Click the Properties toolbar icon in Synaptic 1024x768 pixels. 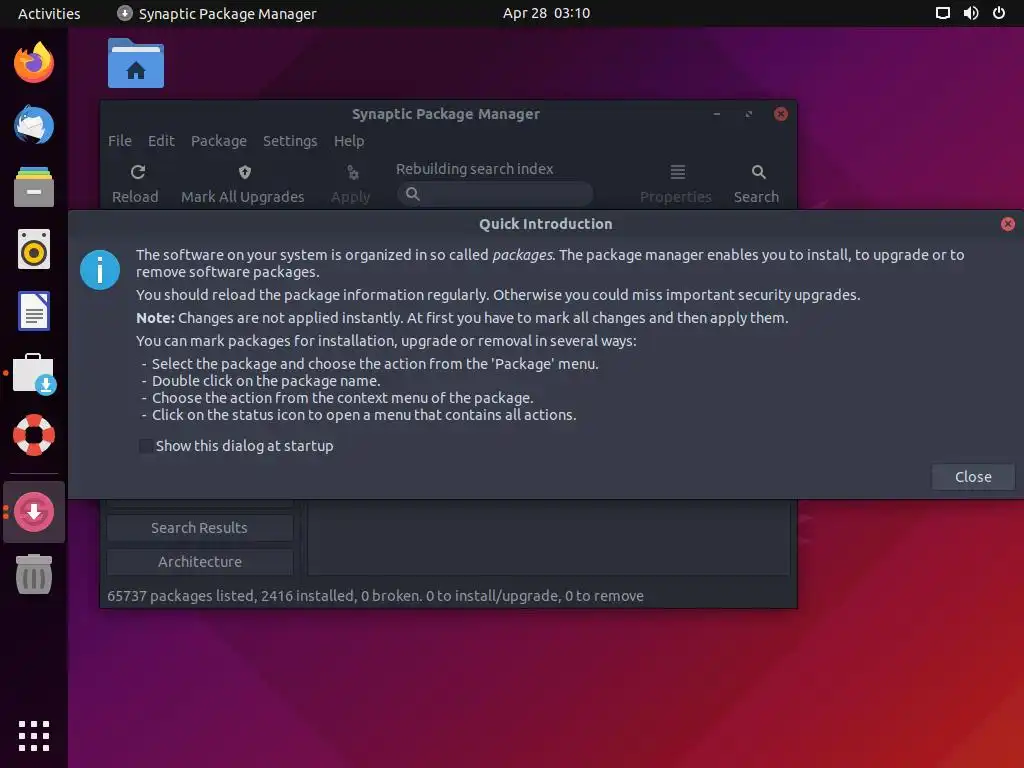coord(677,172)
